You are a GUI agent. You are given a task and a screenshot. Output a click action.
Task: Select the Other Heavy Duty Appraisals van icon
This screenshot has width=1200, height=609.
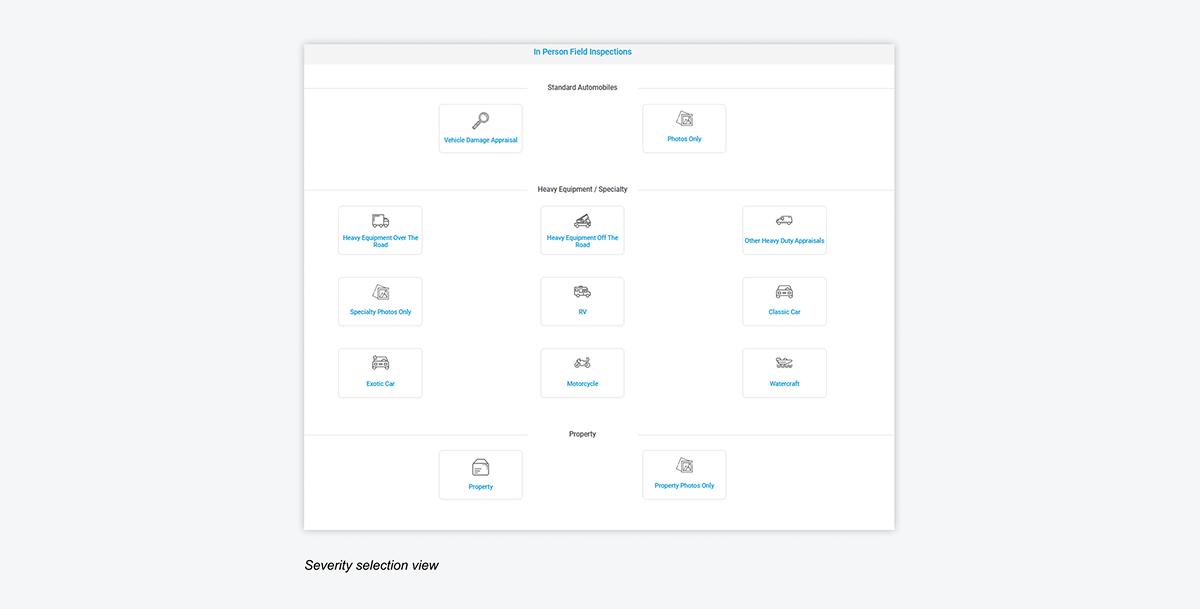point(784,221)
